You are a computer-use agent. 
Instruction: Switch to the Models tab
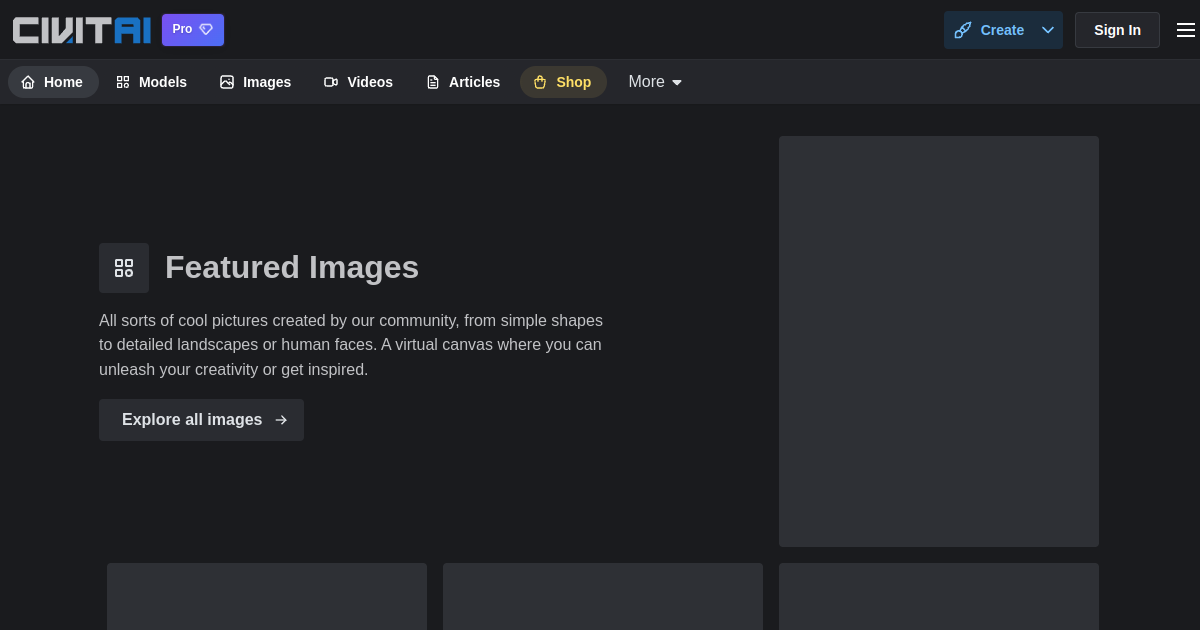152,82
